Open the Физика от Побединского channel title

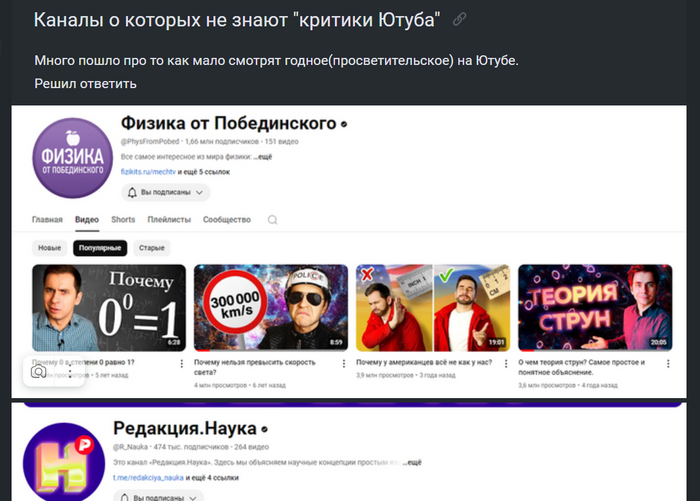tap(229, 123)
